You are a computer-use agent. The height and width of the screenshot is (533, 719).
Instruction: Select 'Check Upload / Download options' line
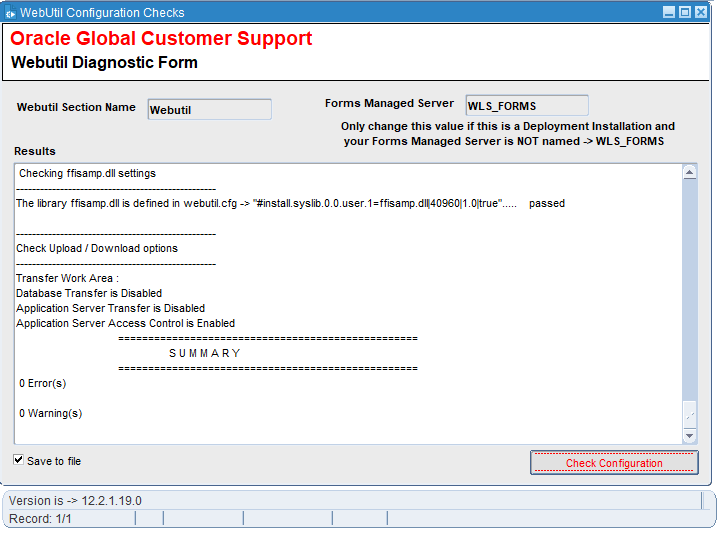(97, 248)
